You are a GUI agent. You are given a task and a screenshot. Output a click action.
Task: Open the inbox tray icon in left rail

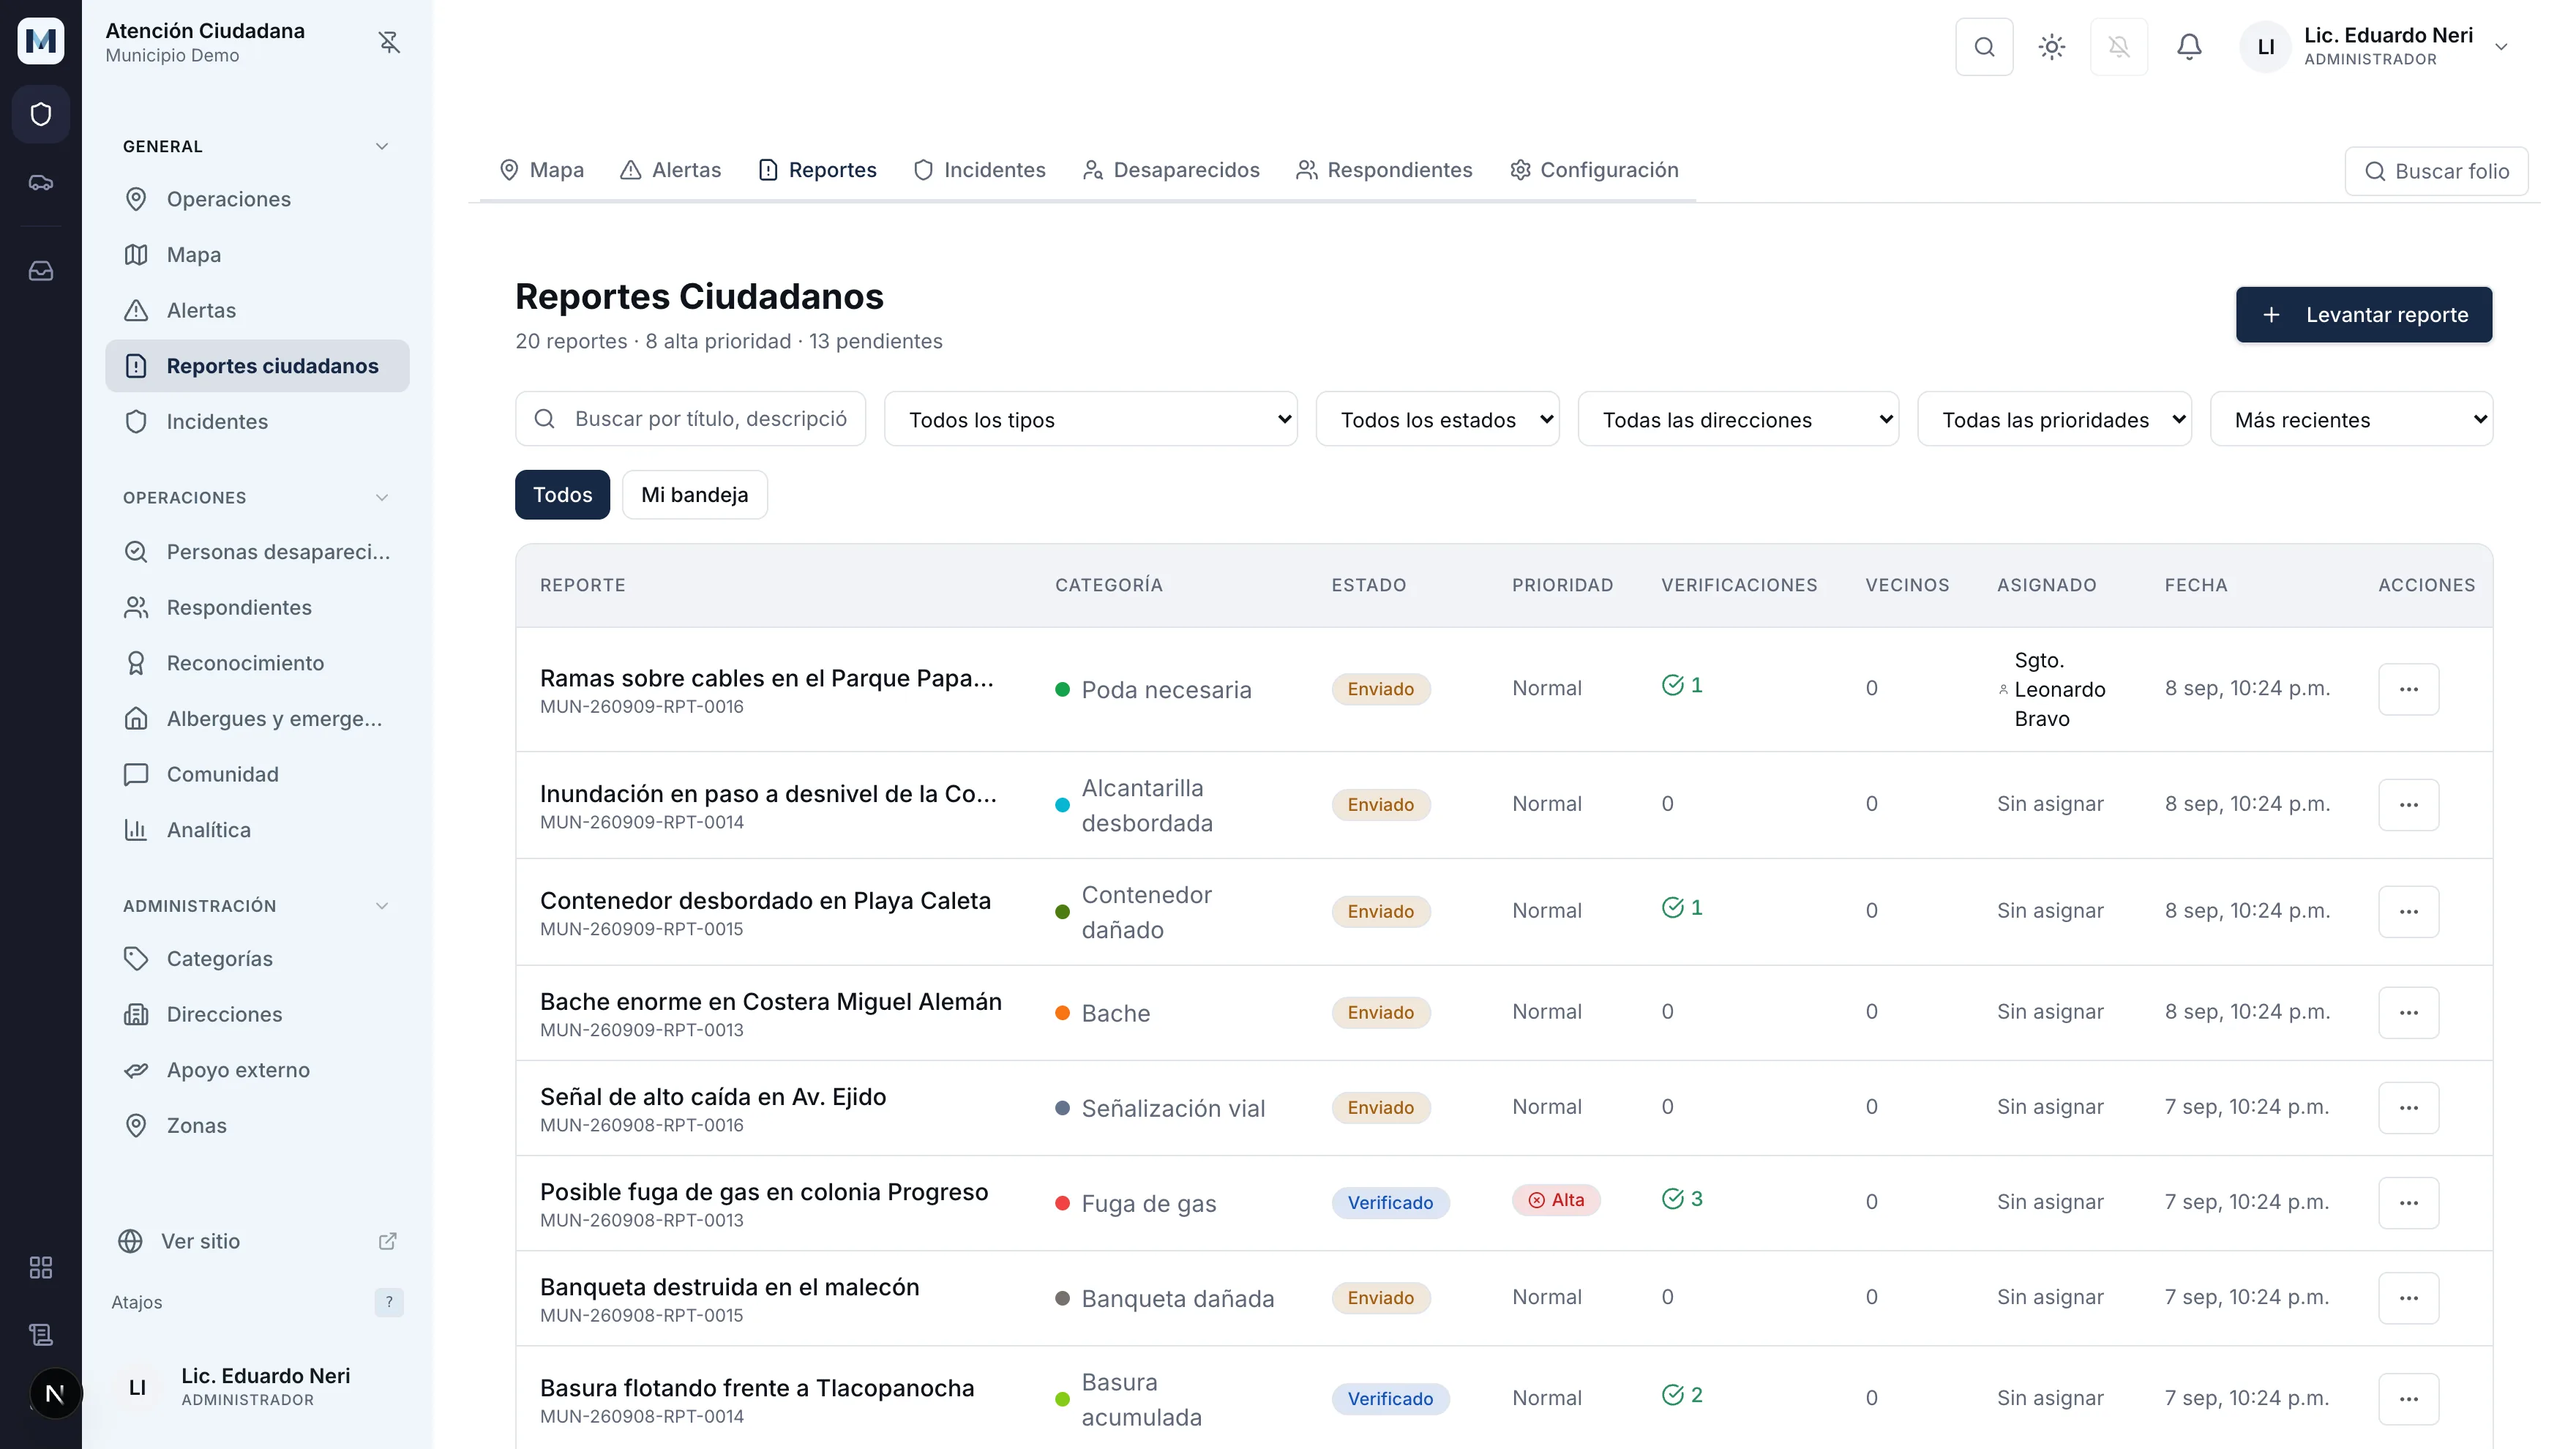click(41, 271)
